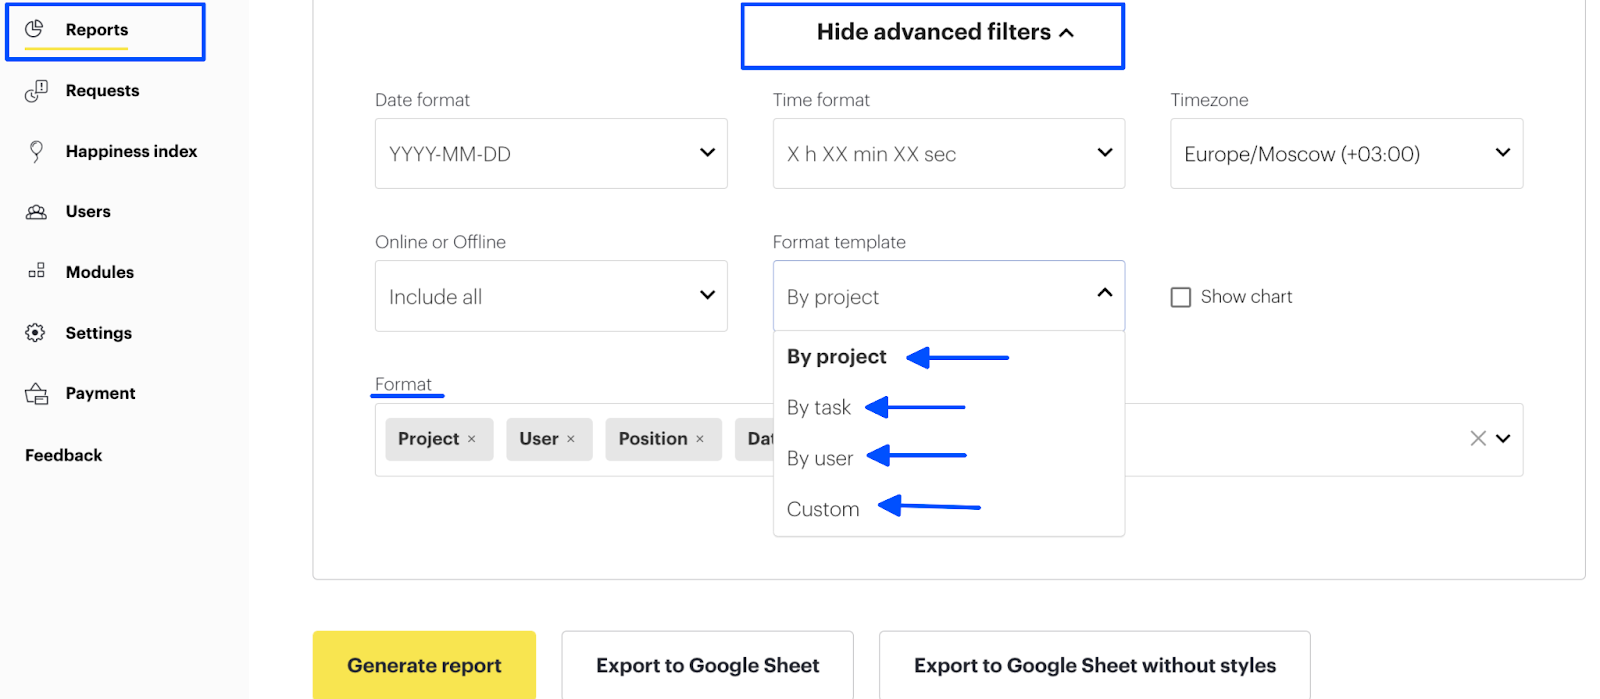Remove the User tag from Format

[x=571, y=439]
